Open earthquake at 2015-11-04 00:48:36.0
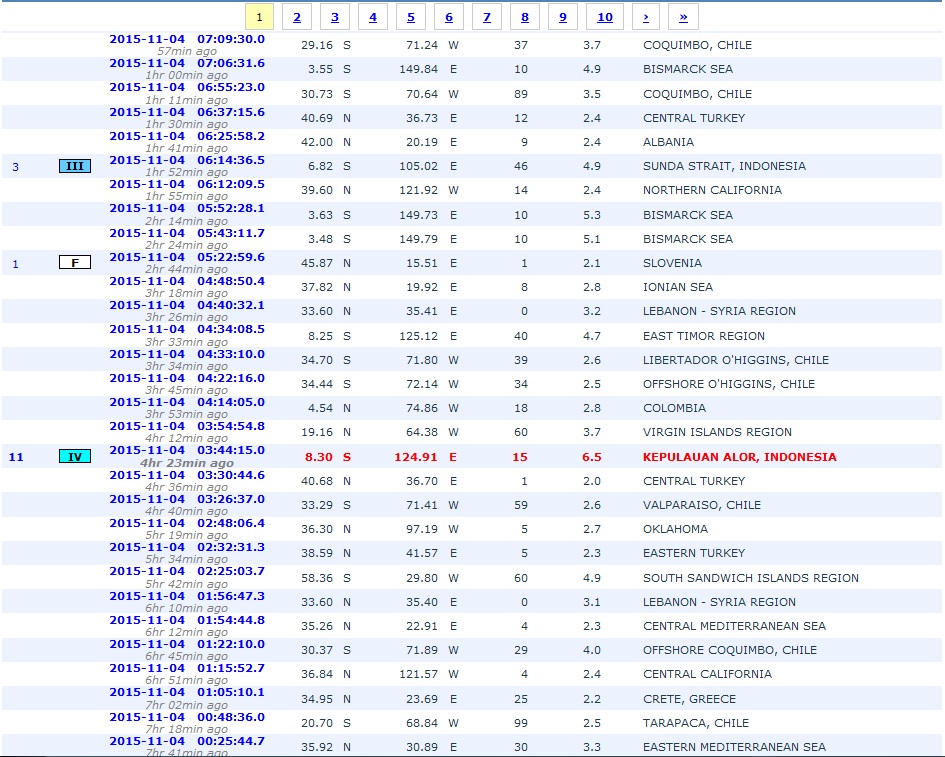This screenshot has height=757, width=945. point(187,718)
